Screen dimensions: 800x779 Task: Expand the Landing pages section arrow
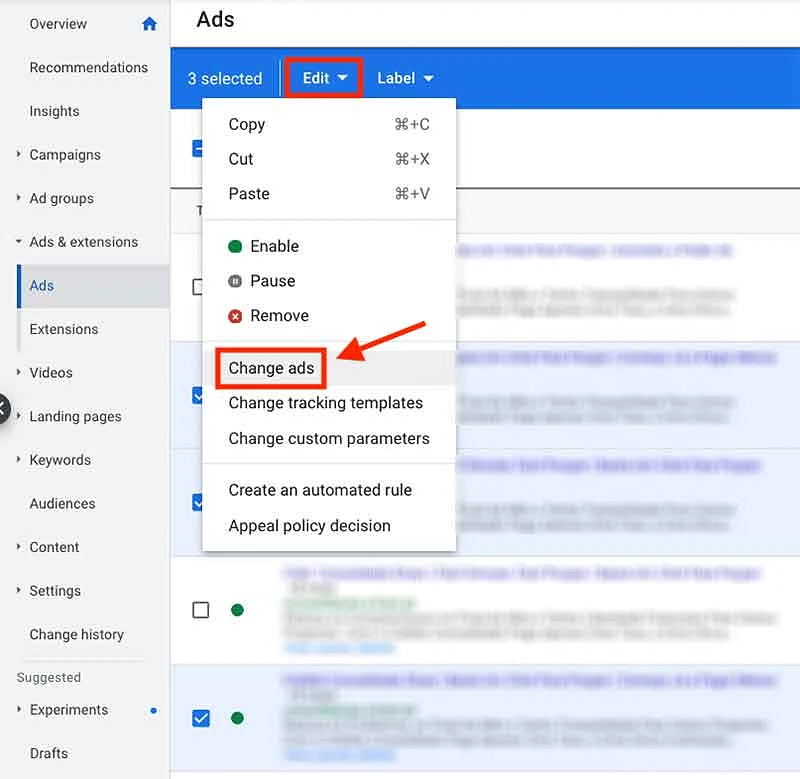pos(18,416)
